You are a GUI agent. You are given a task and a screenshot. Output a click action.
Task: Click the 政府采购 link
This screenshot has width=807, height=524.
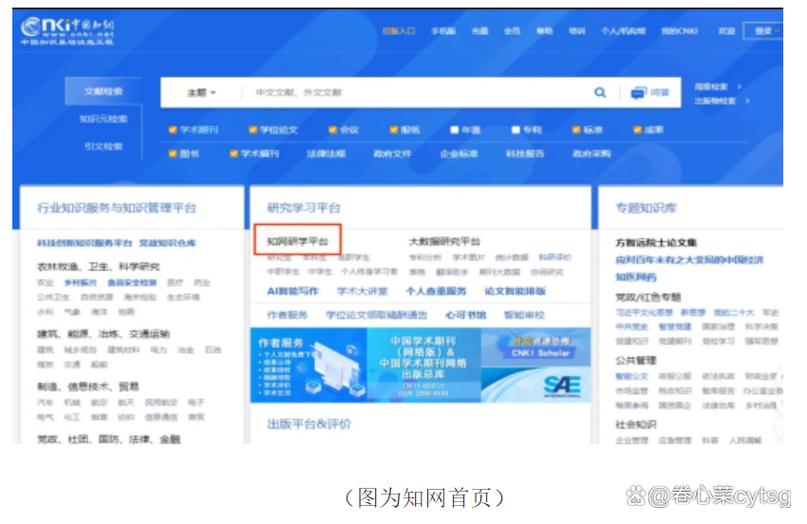591,153
